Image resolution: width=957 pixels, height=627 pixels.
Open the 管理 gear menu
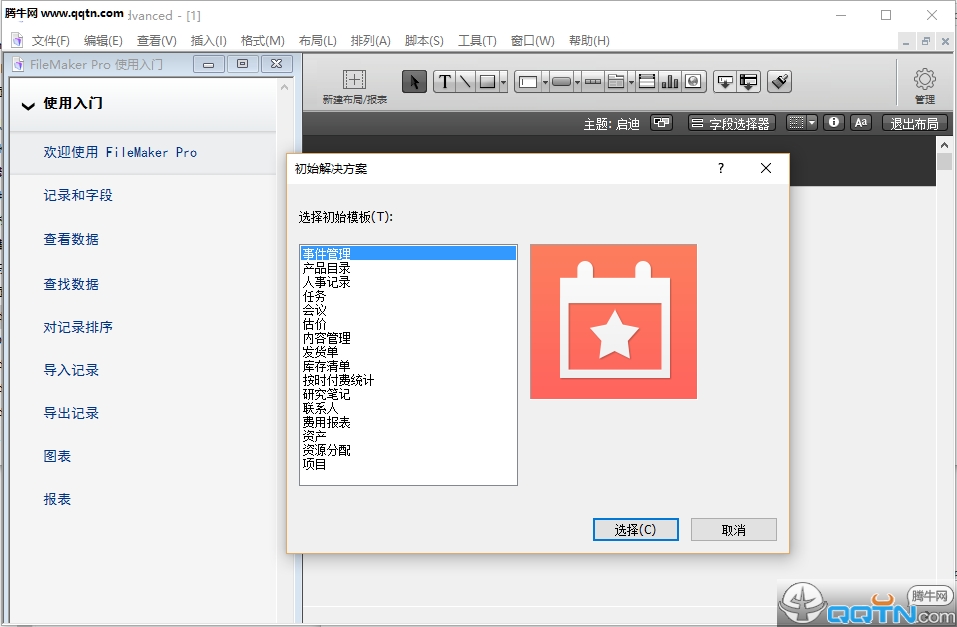925,85
